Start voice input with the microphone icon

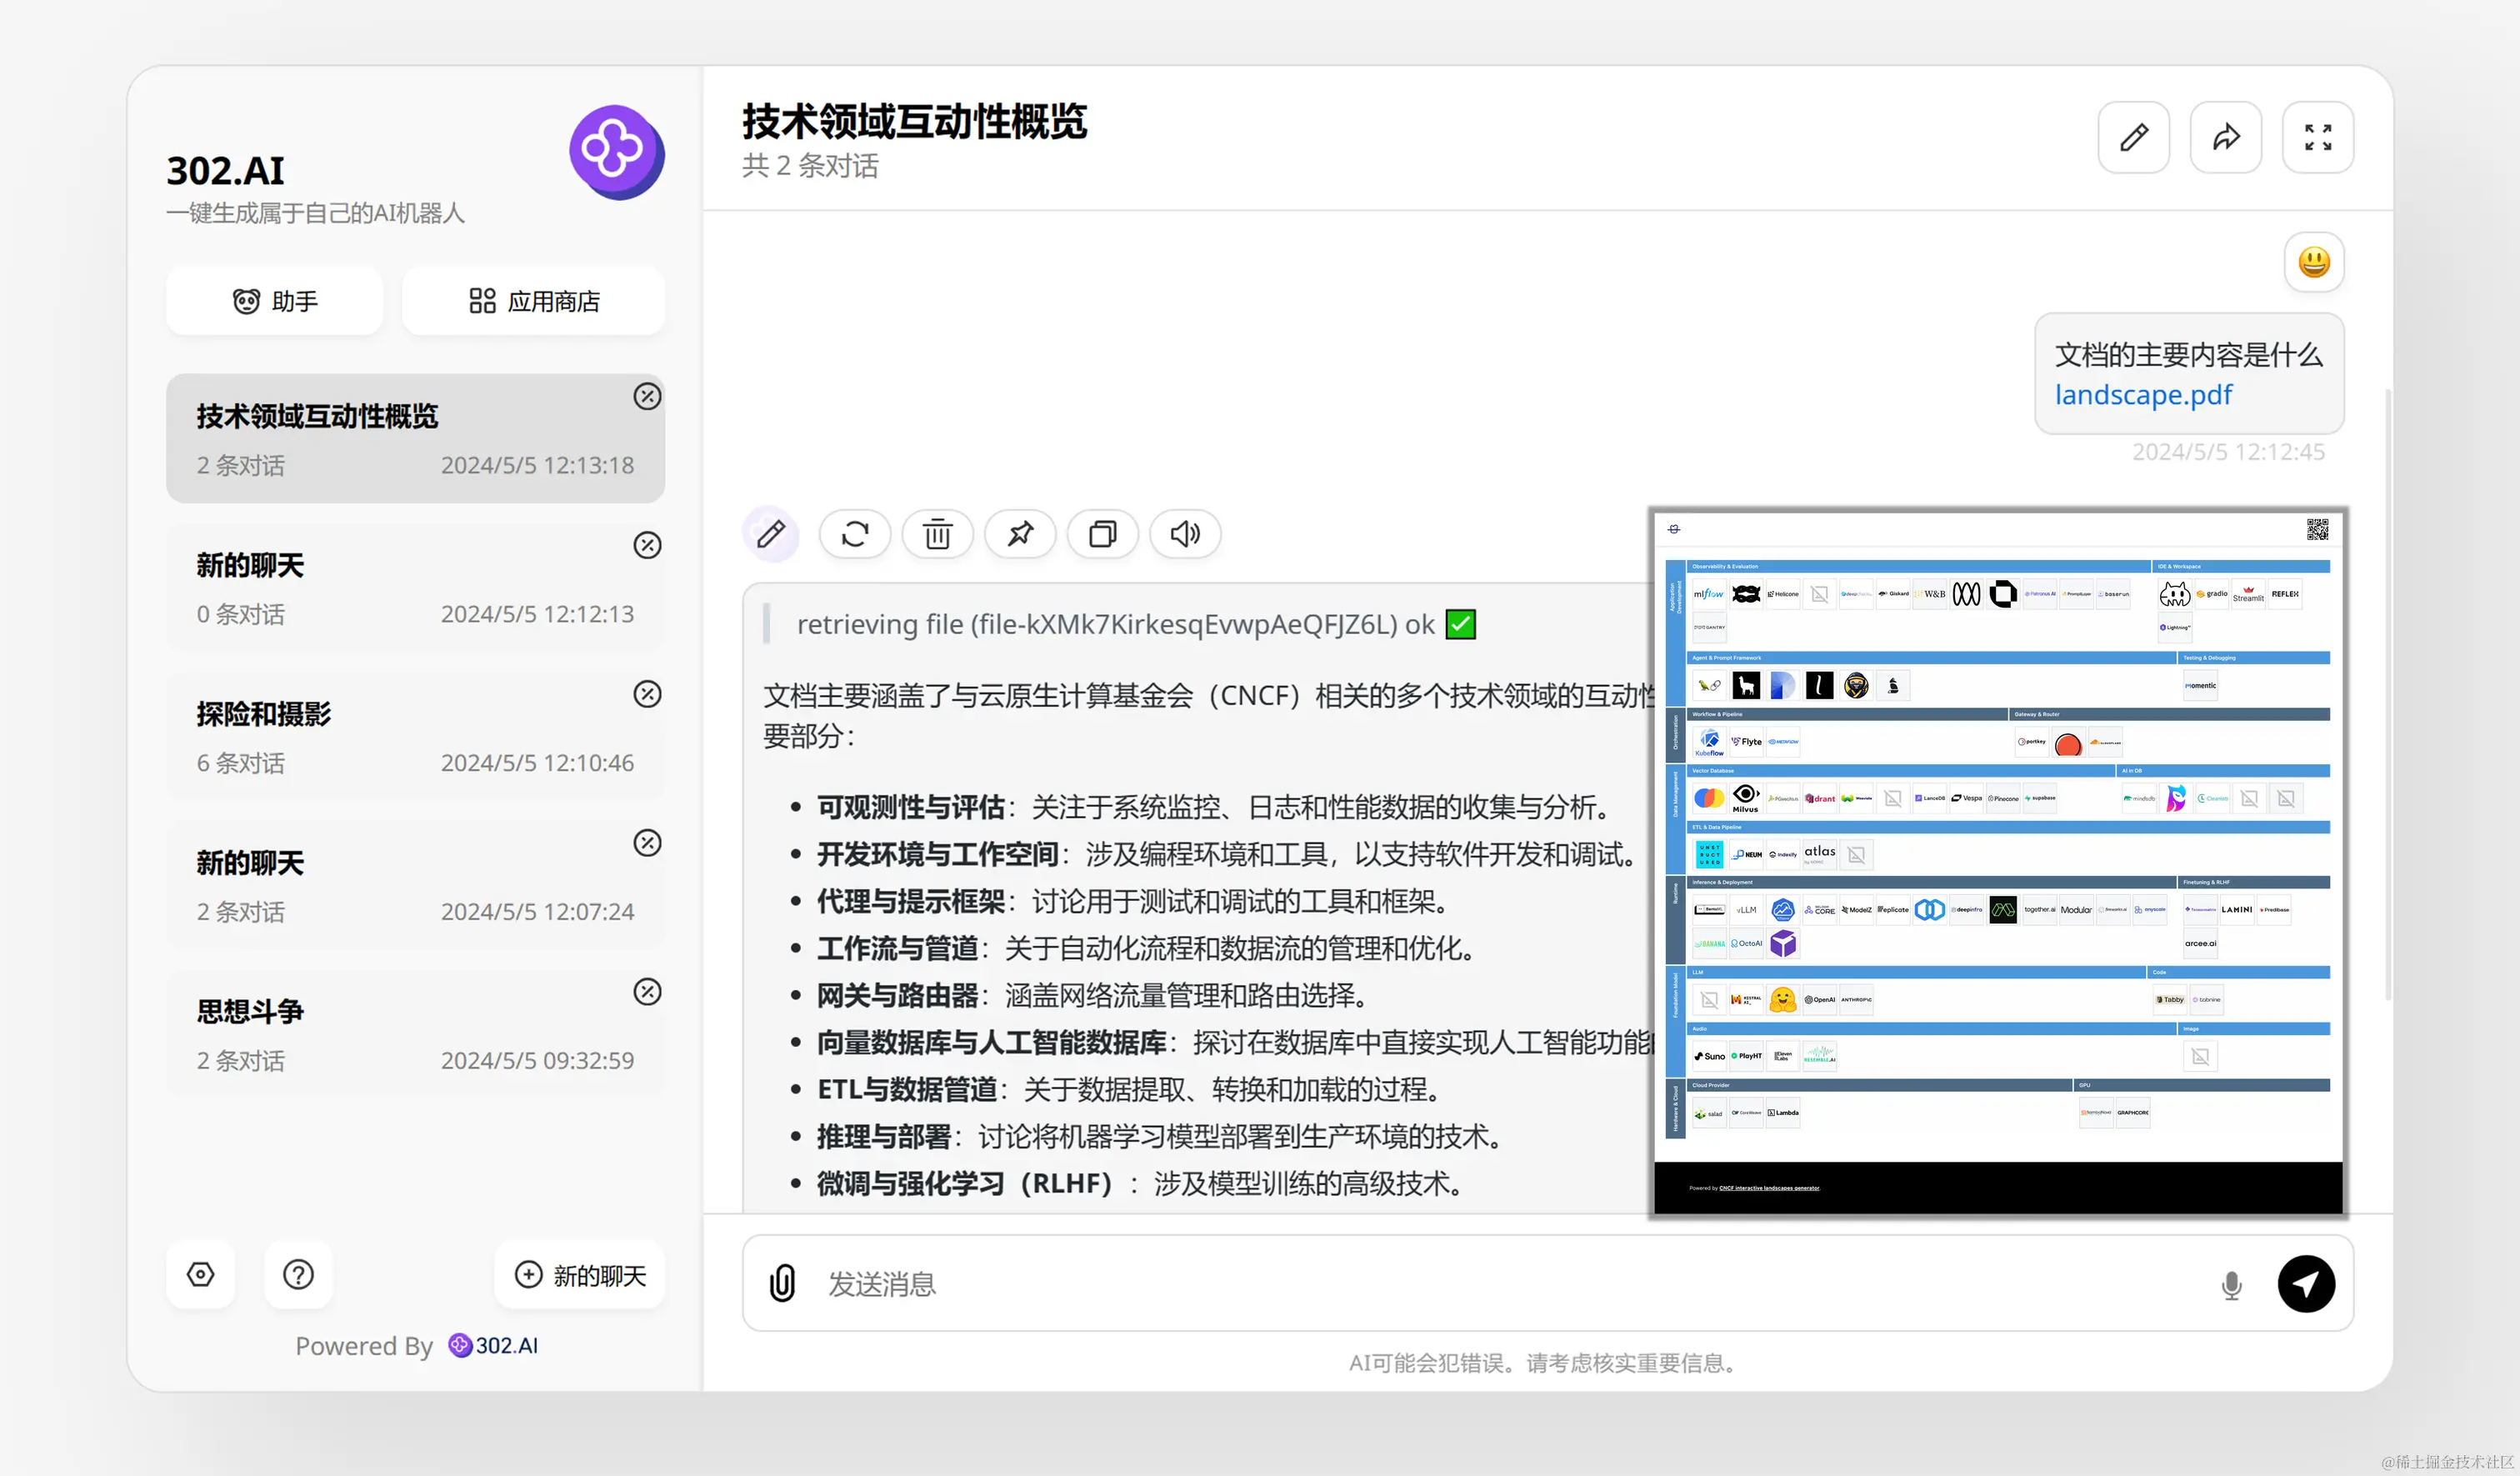click(x=2231, y=1283)
